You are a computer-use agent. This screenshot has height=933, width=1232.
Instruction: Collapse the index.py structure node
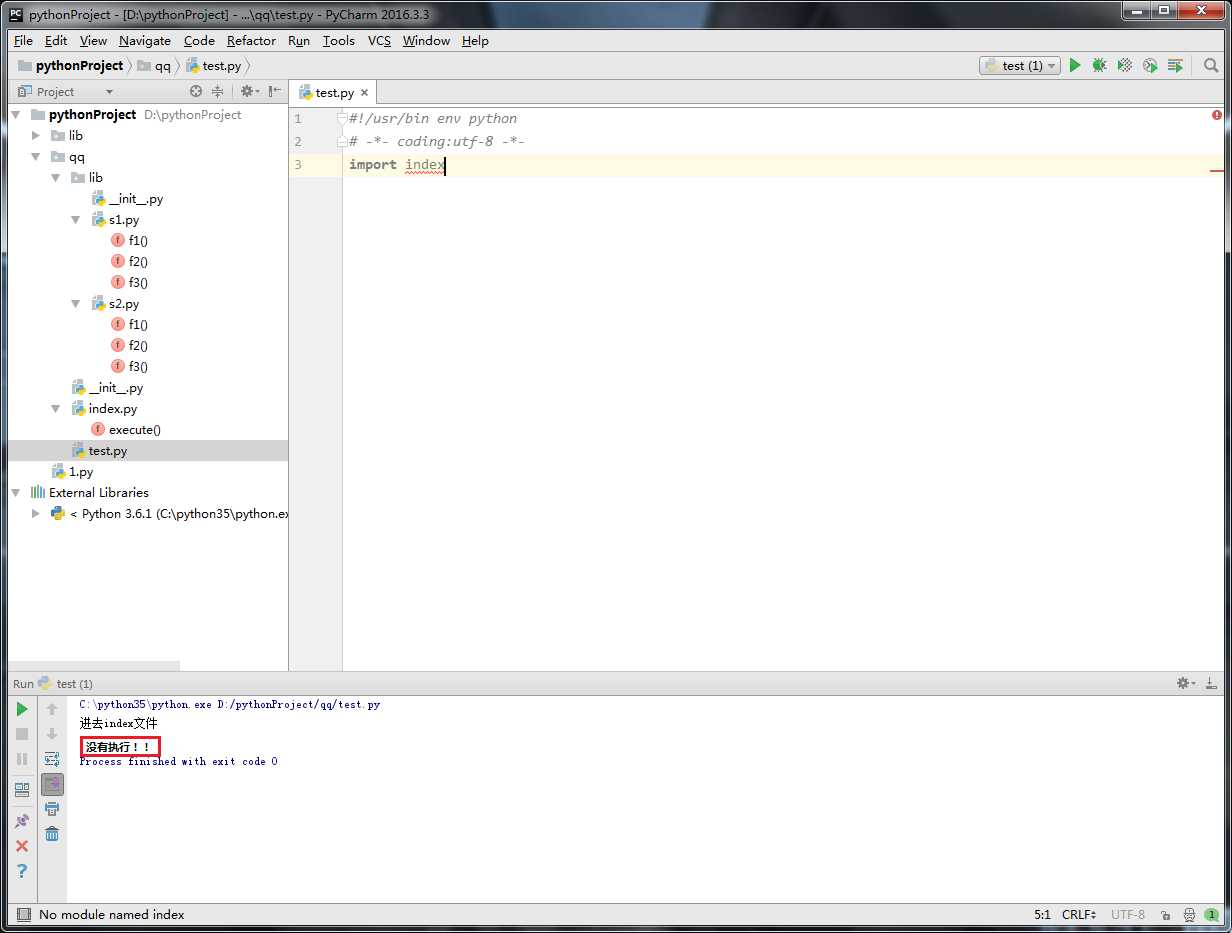click(x=56, y=408)
